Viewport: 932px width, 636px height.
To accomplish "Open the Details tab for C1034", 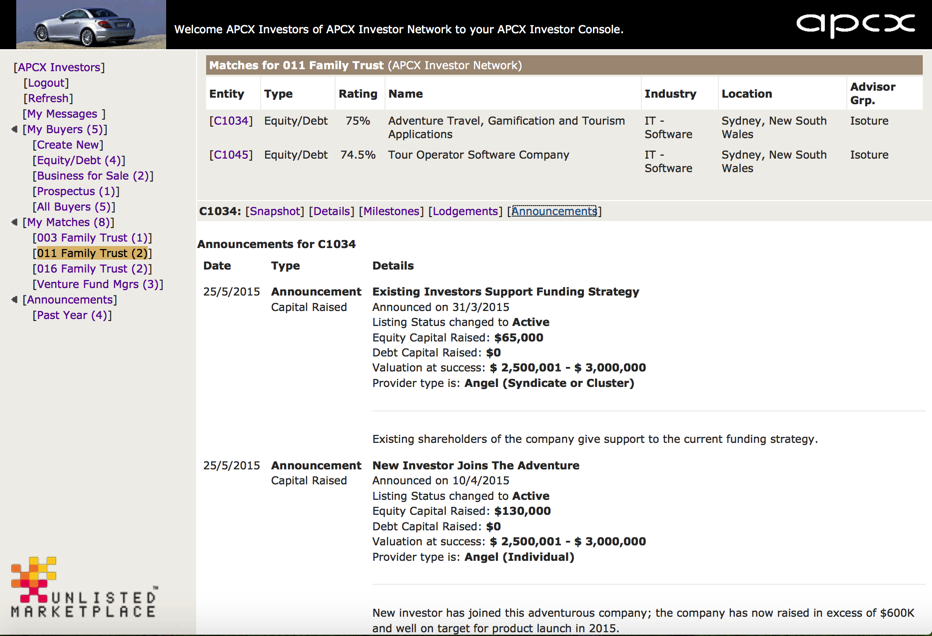I will (331, 212).
